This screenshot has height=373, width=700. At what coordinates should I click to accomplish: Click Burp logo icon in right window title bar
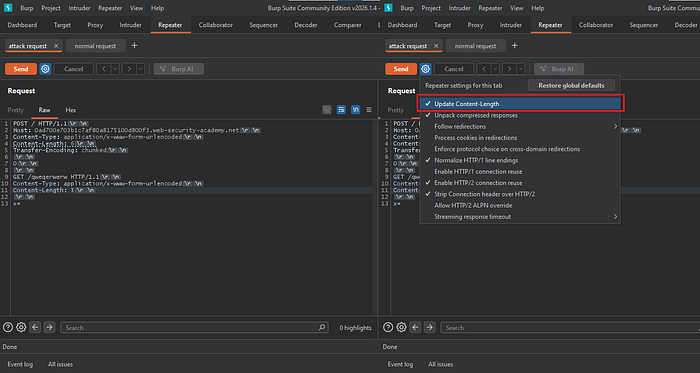pos(388,8)
